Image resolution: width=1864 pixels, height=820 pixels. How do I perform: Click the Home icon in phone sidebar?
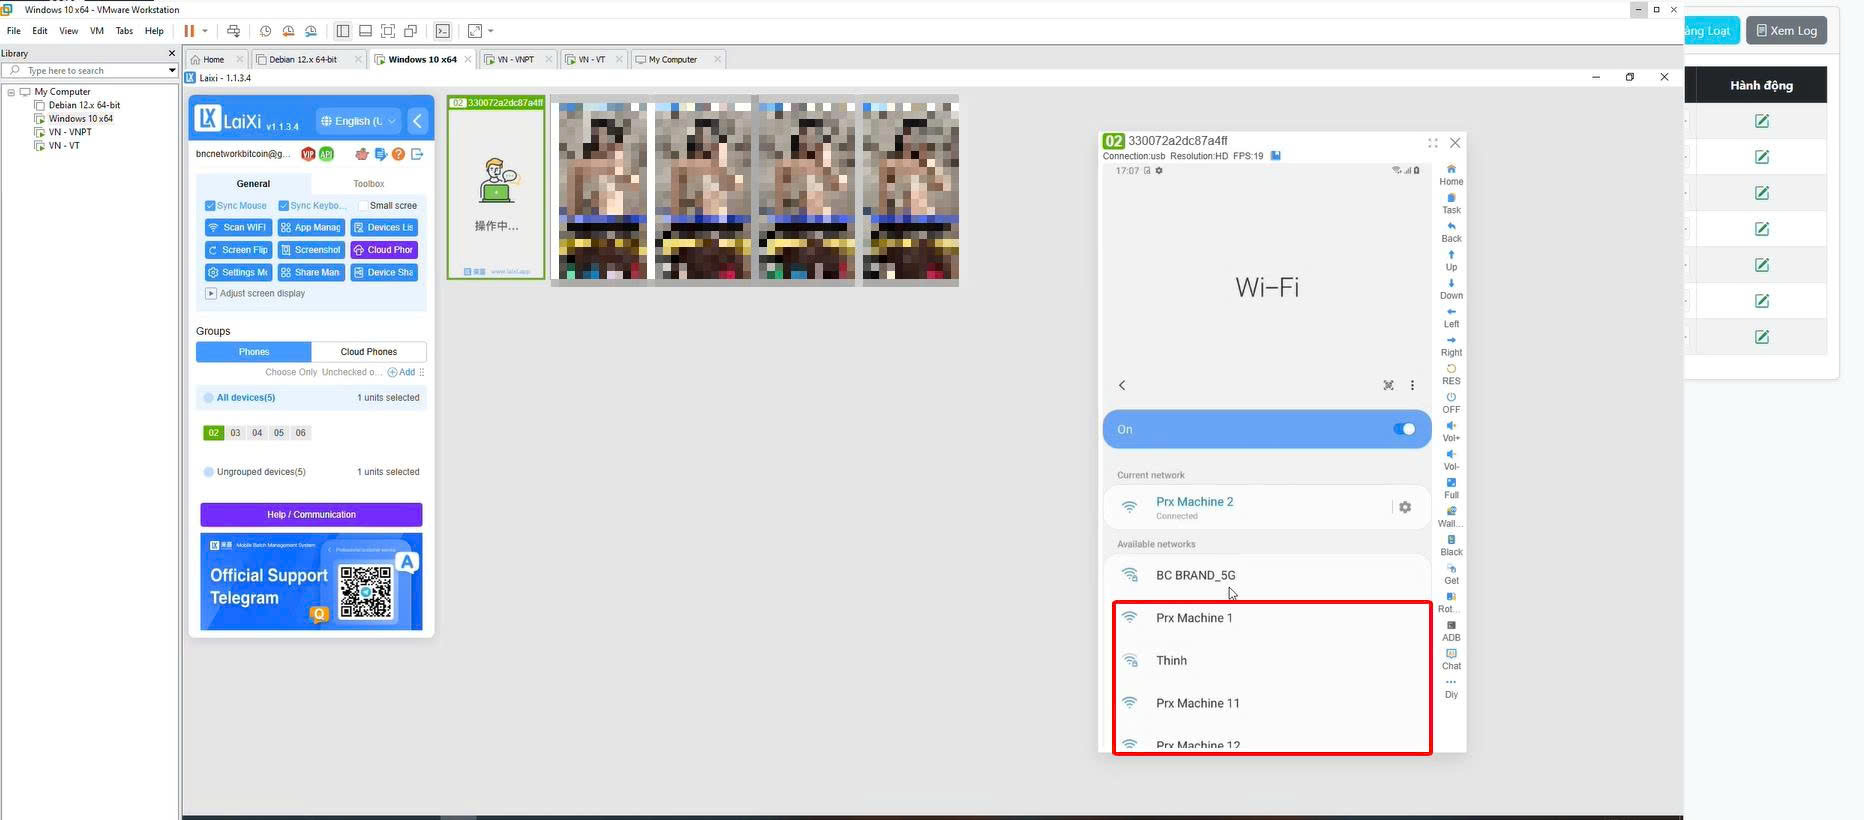click(1451, 169)
